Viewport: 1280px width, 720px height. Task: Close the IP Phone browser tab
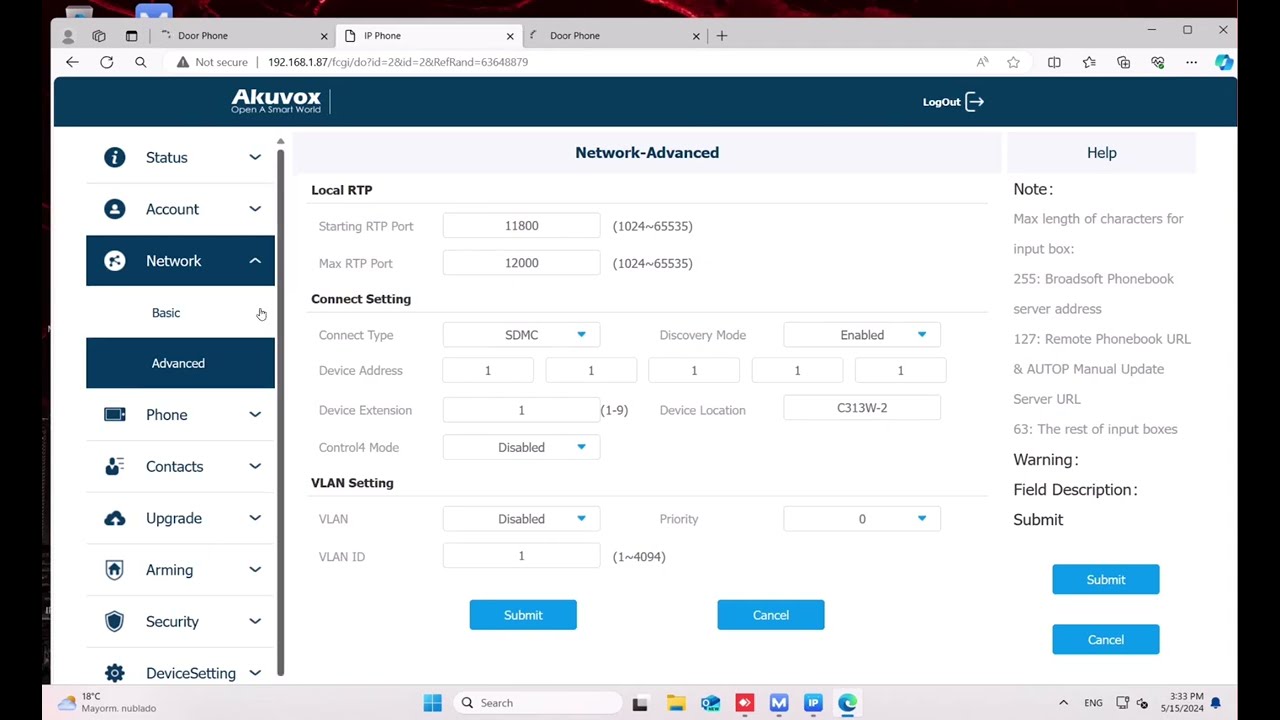510,36
